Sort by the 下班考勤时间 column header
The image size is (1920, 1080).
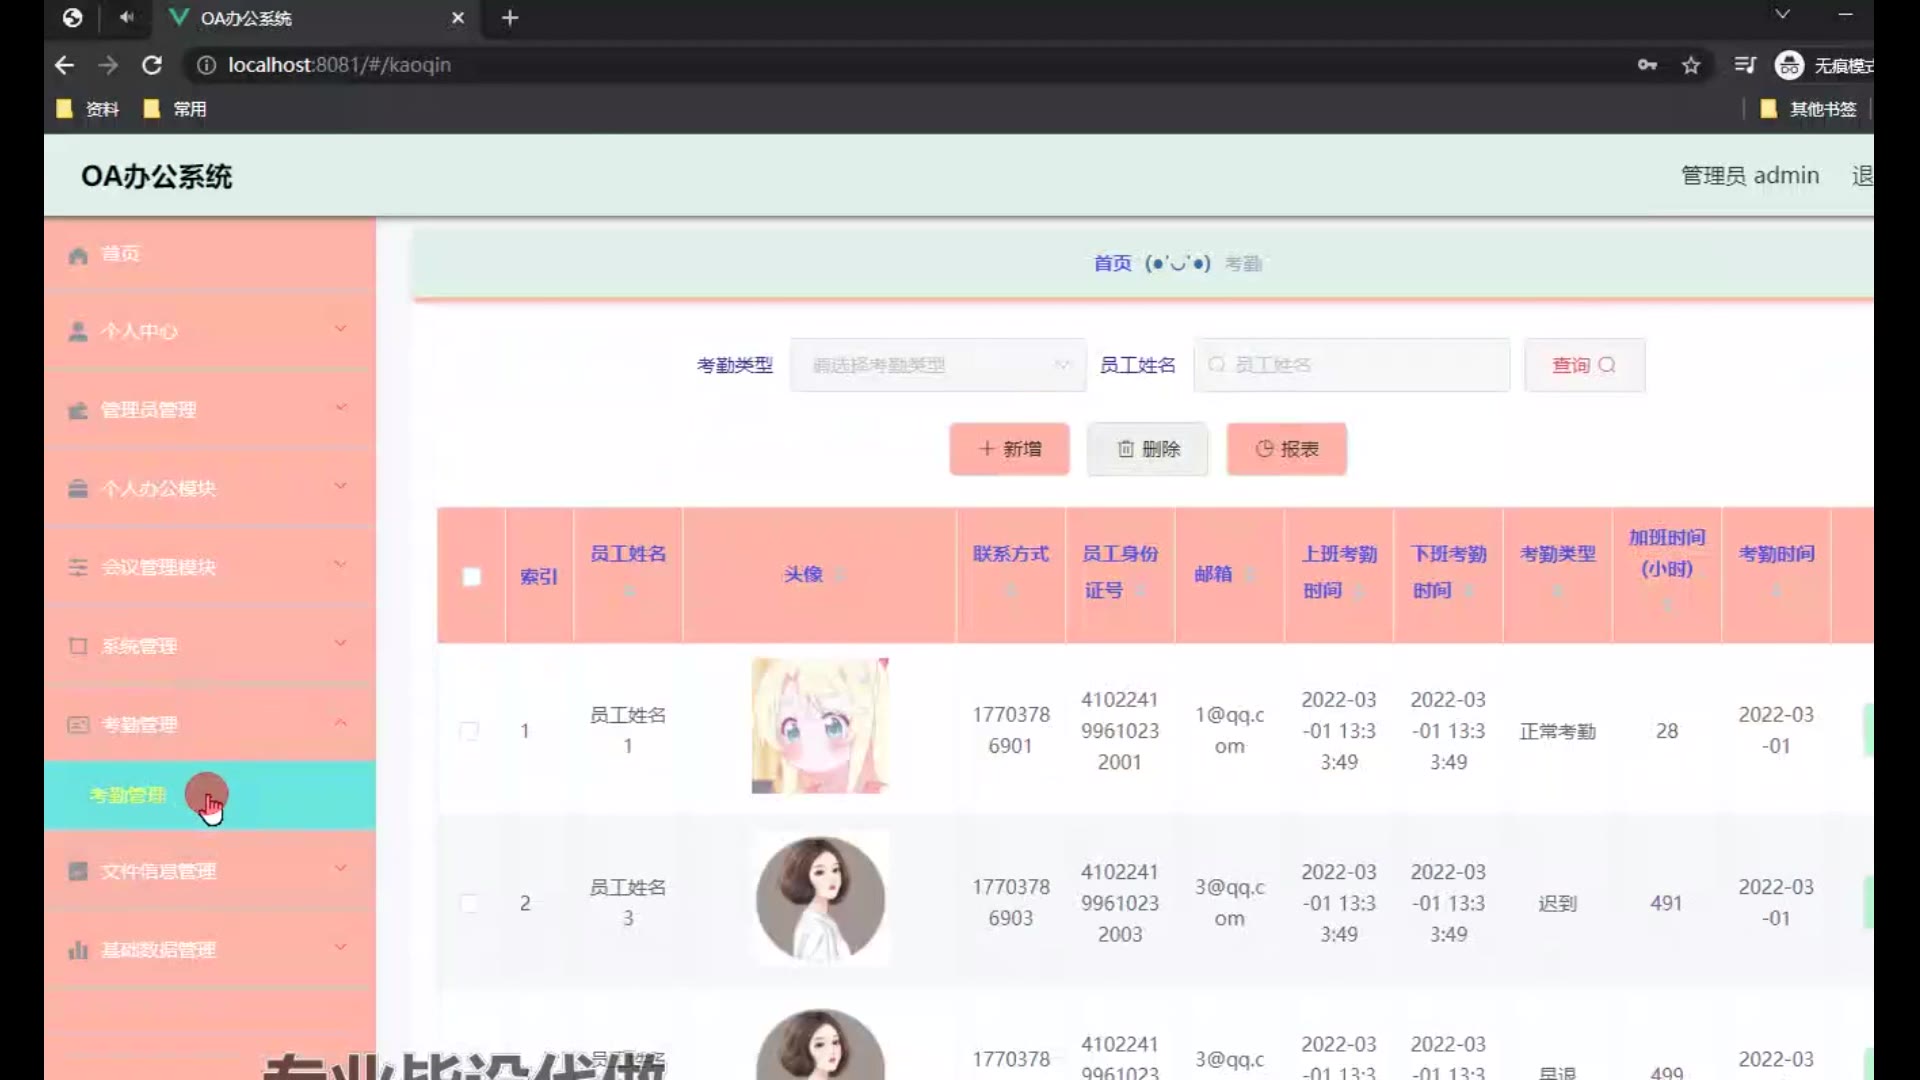1448,573
